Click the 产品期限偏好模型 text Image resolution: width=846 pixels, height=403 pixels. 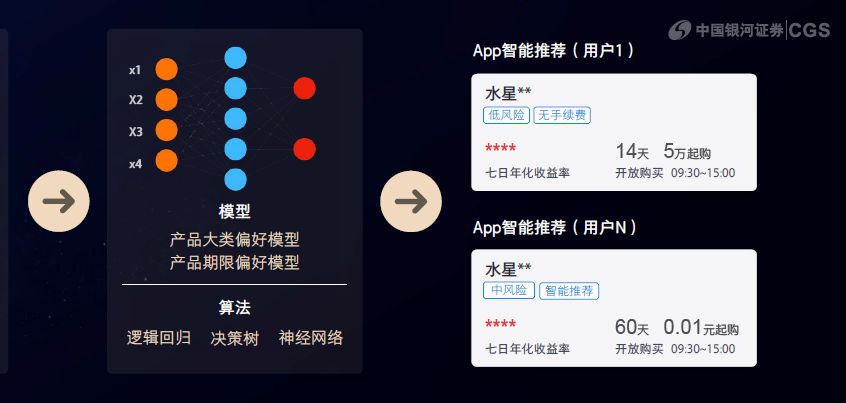pyautogui.click(x=235, y=262)
